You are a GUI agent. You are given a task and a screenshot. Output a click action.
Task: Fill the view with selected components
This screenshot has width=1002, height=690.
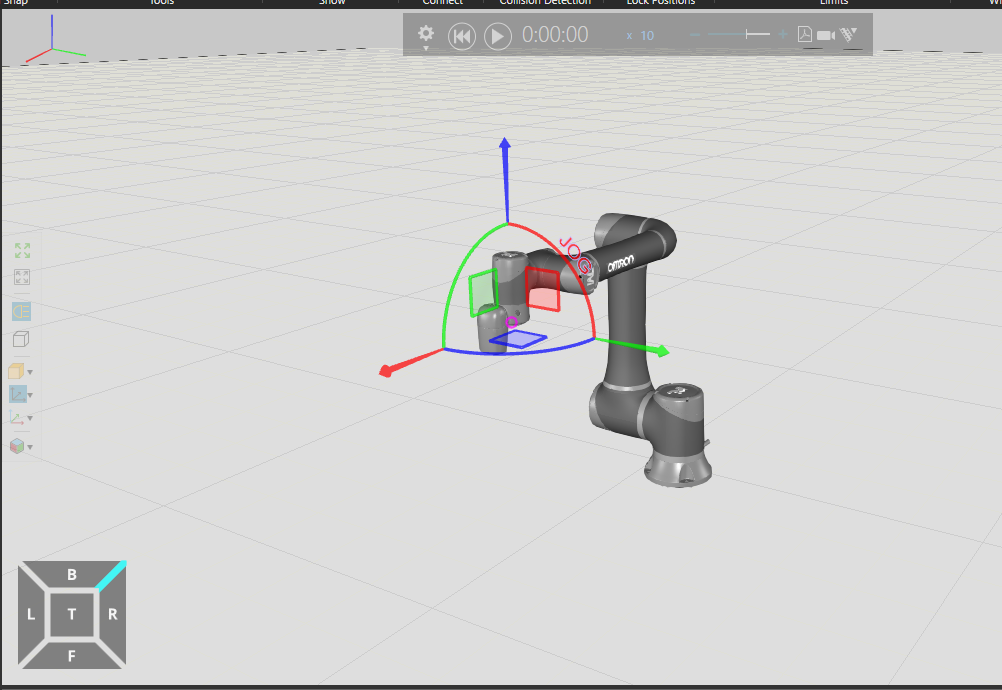point(22,277)
